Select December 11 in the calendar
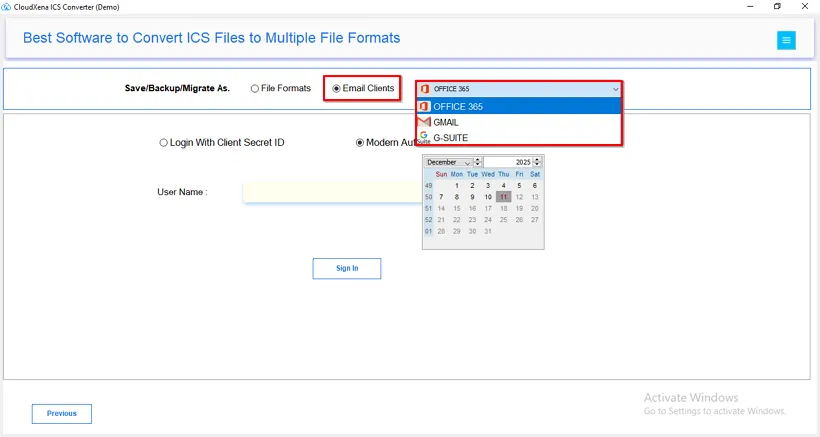Viewport: 820px width, 437px height. click(504, 197)
